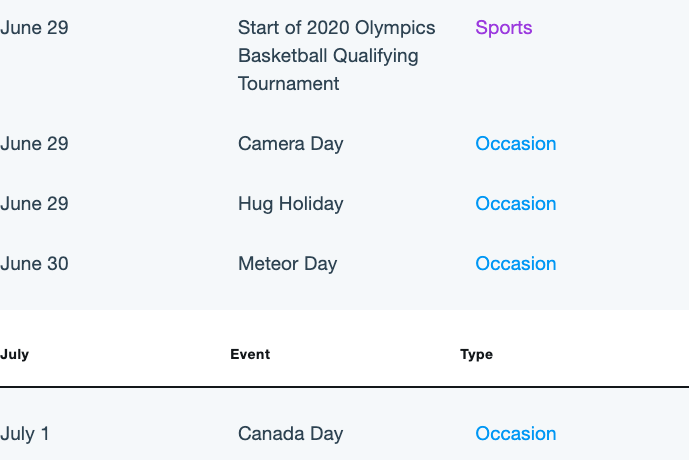Select the Camera Day event name
This screenshot has height=460, width=690.
click(290, 144)
